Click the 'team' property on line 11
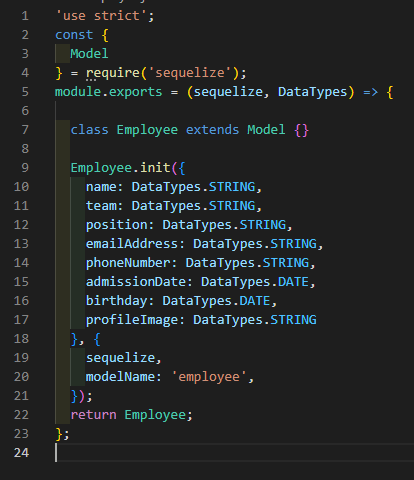 coord(101,206)
